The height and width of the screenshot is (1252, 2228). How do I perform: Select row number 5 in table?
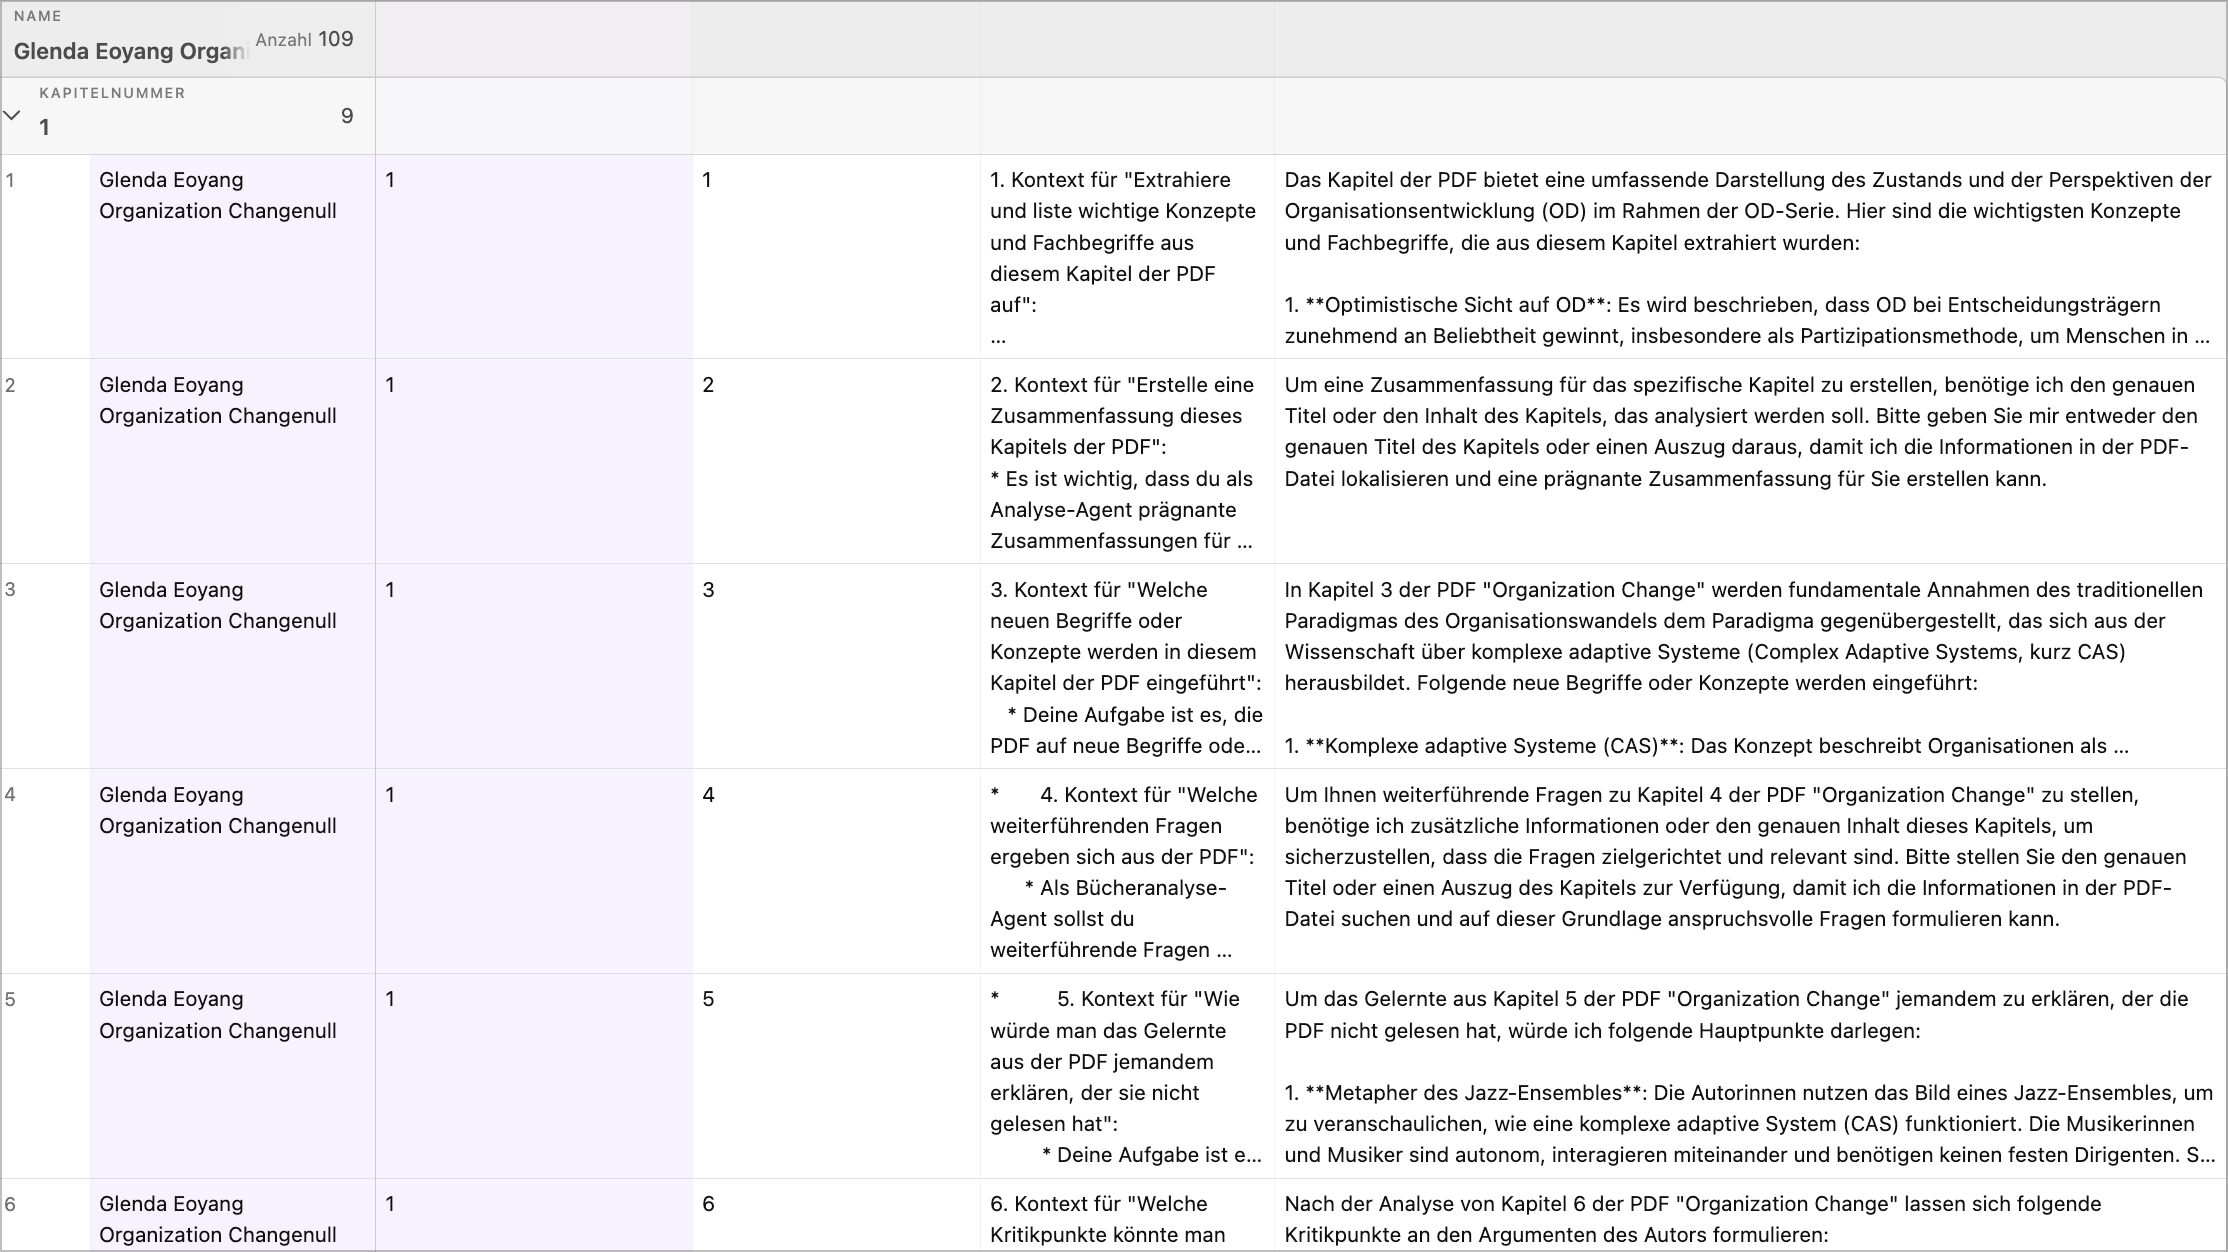point(10,999)
